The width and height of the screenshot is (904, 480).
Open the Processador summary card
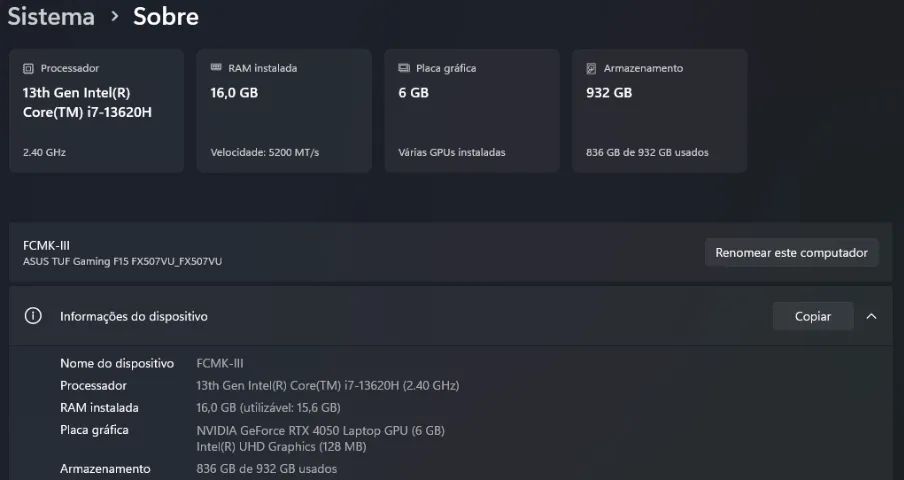96,111
